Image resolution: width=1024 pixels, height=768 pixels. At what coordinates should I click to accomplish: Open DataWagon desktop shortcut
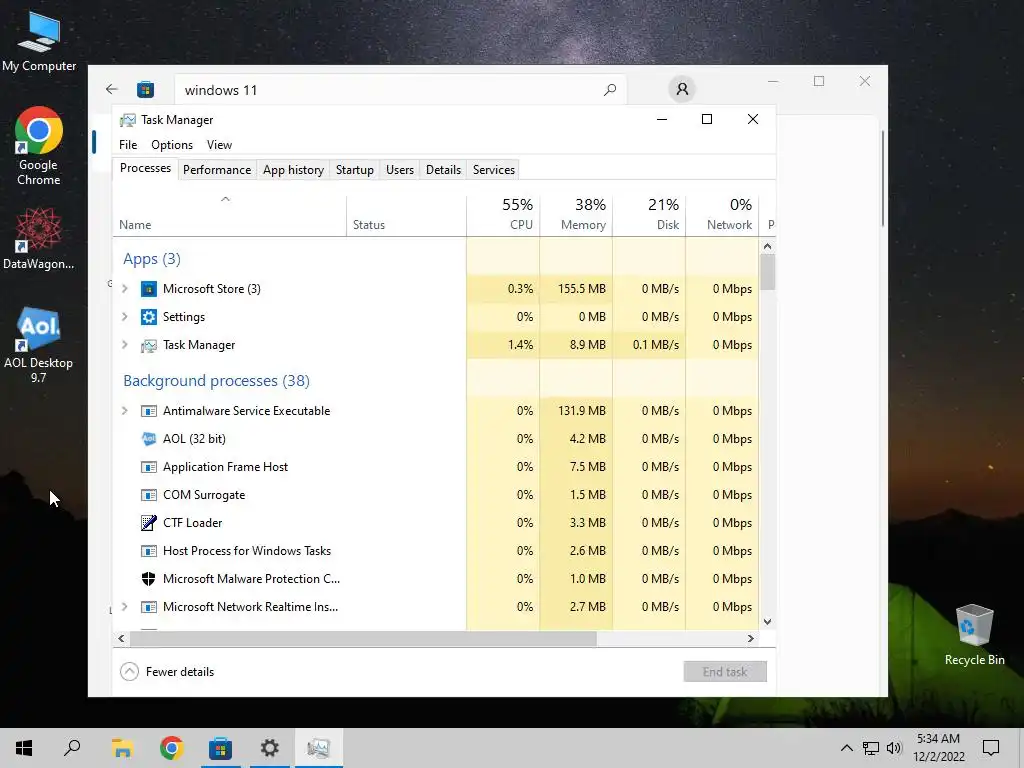39,238
